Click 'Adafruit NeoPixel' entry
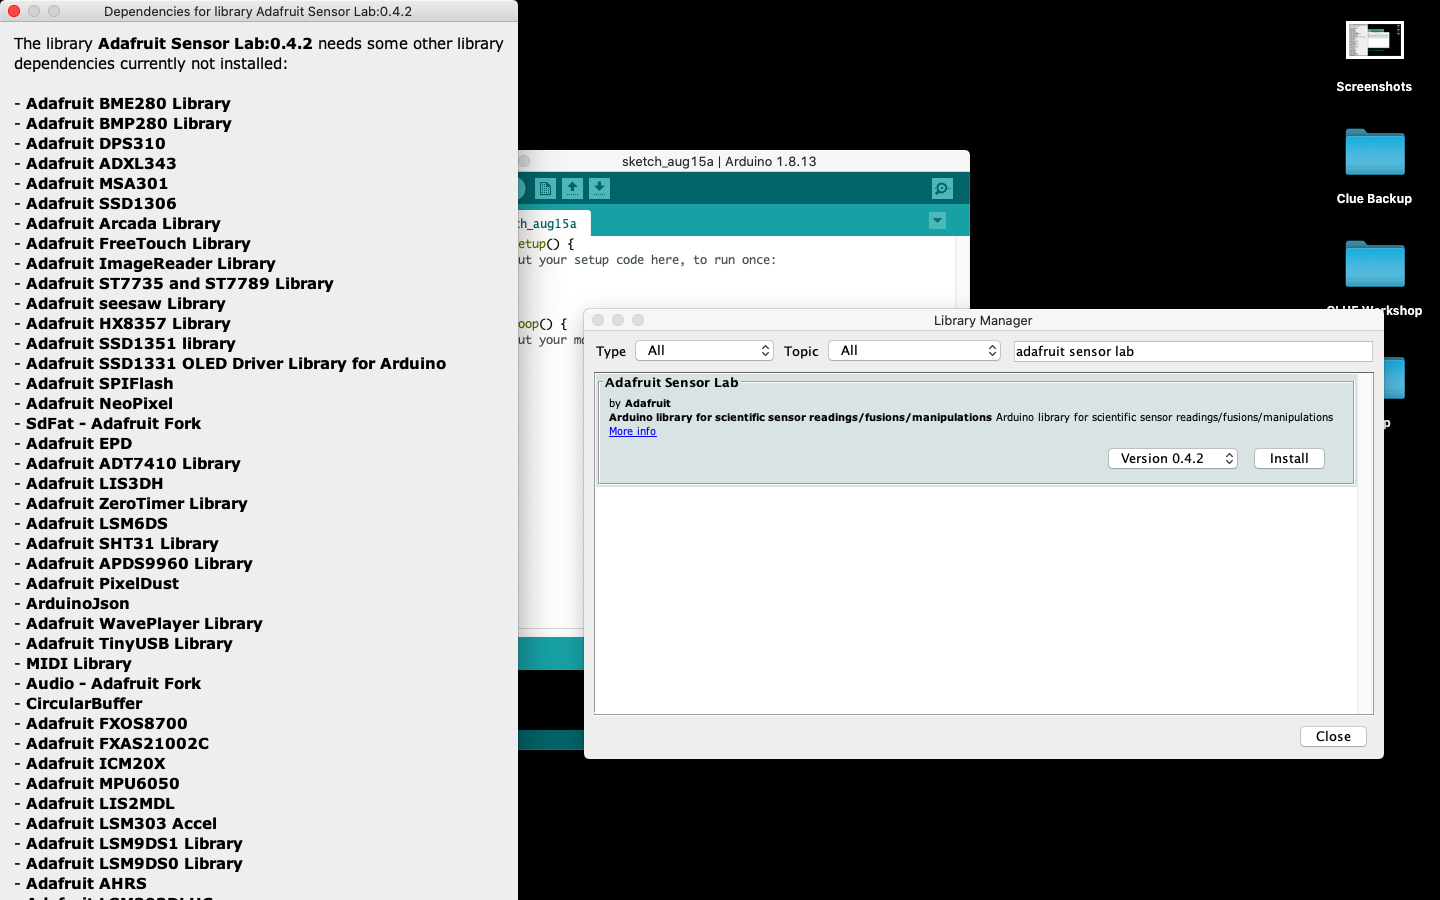 [x=100, y=403]
